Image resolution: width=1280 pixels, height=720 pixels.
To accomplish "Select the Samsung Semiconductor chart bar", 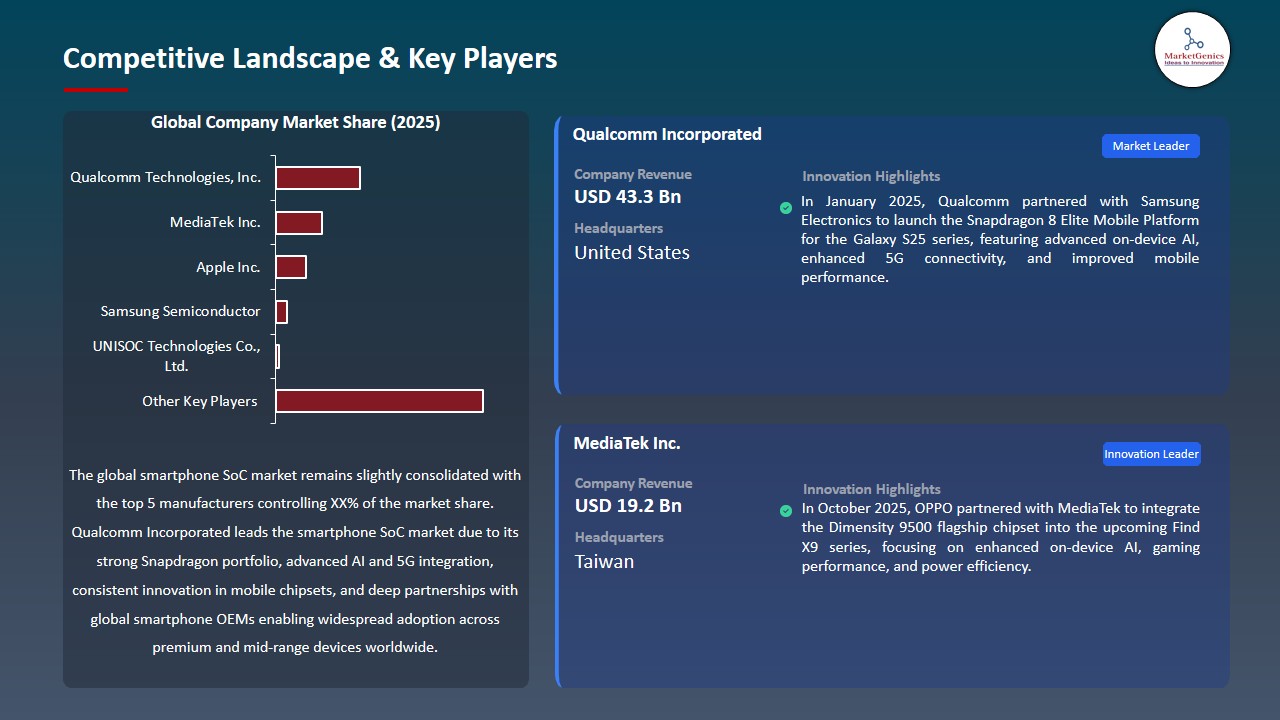I will point(281,312).
